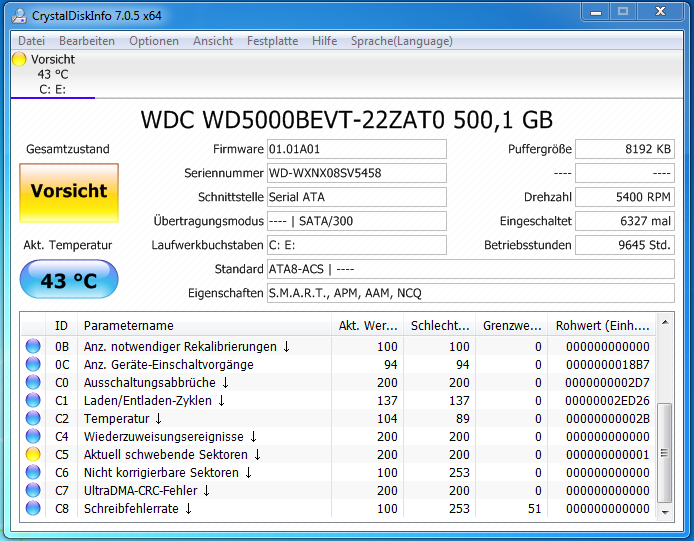Select the Schreibfehlerrate row text
The width and height of the screenshot is (694, 541).
tap(138, 508)
